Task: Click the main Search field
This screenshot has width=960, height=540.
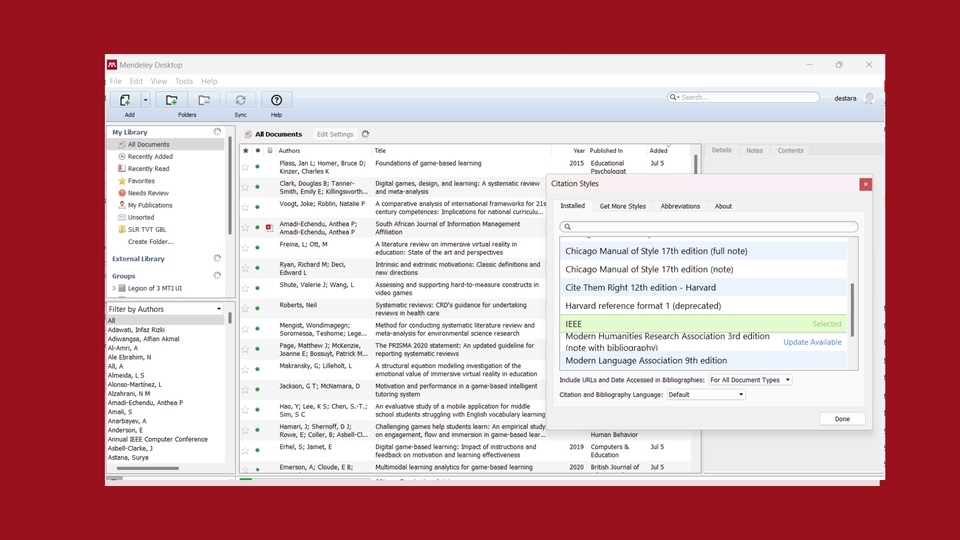Action: coord(743,97)
